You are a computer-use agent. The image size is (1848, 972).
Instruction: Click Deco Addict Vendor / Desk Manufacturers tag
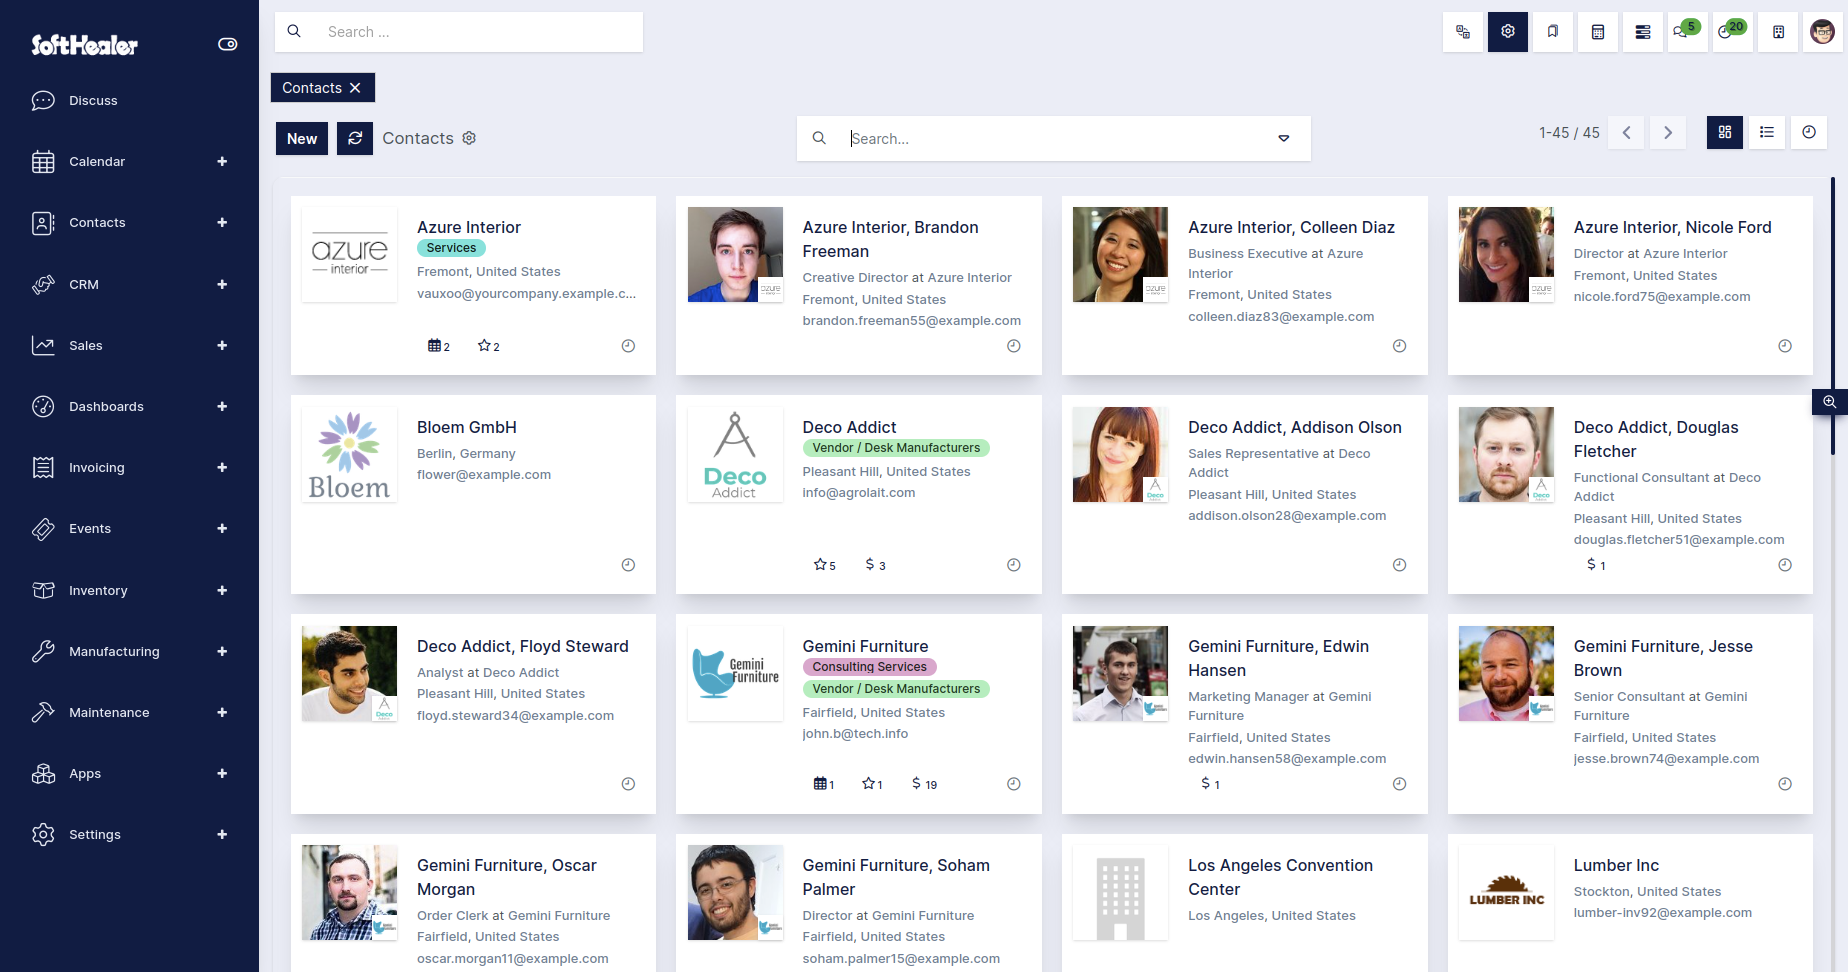click(896, 448)
